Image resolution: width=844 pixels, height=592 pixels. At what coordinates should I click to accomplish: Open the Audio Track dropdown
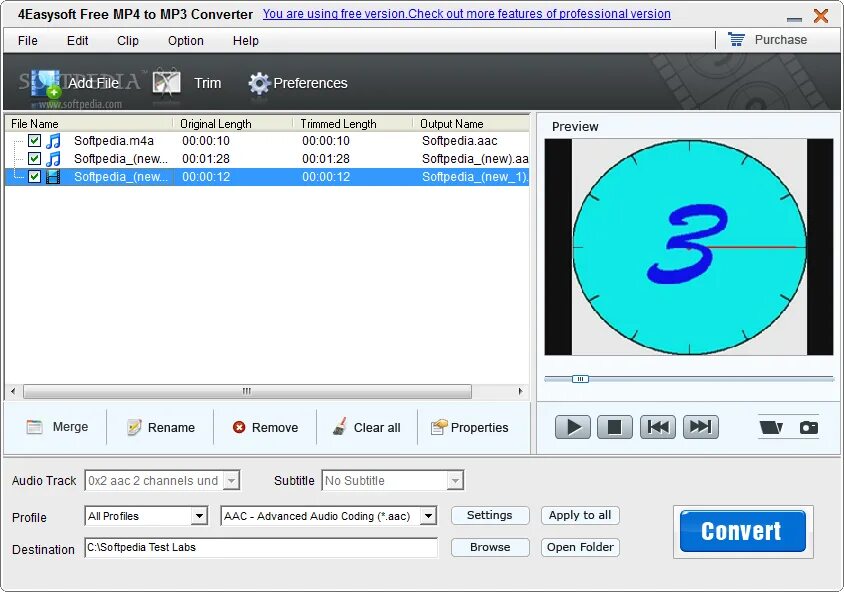click(231, 480)
